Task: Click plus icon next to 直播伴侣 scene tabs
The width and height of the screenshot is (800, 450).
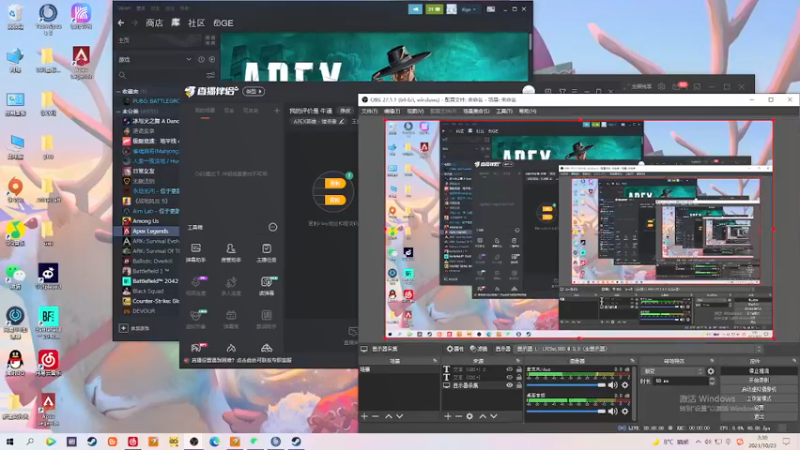Action: tap(277, 110)
